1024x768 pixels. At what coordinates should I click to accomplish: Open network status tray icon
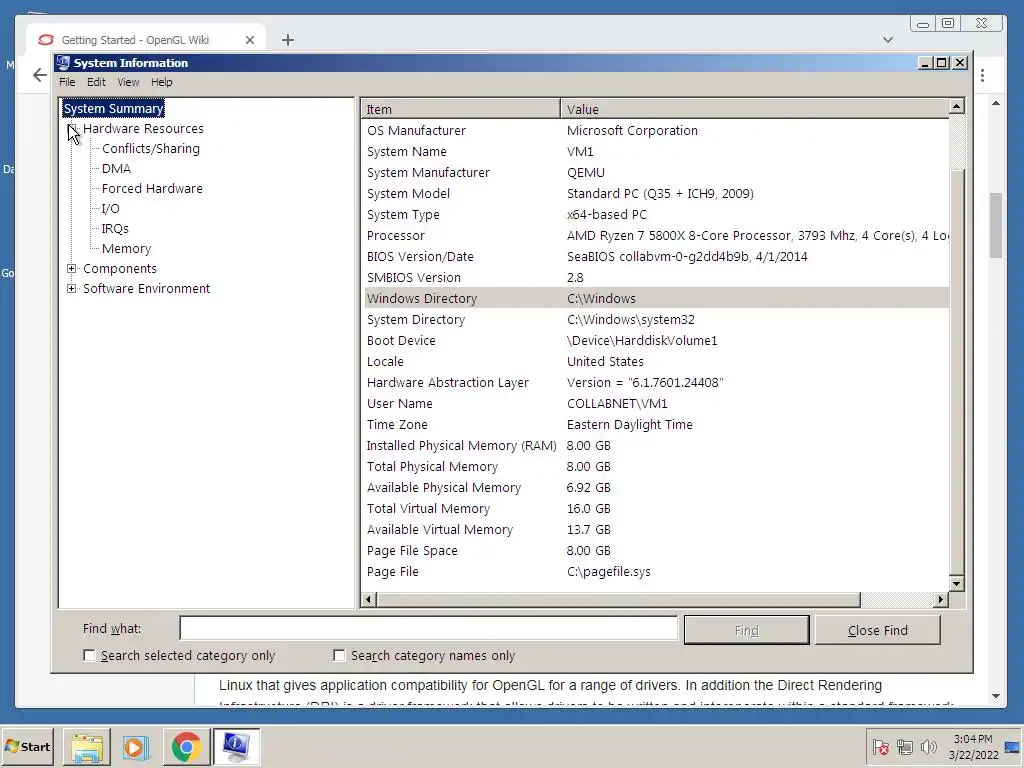click(x=904, y=746)
